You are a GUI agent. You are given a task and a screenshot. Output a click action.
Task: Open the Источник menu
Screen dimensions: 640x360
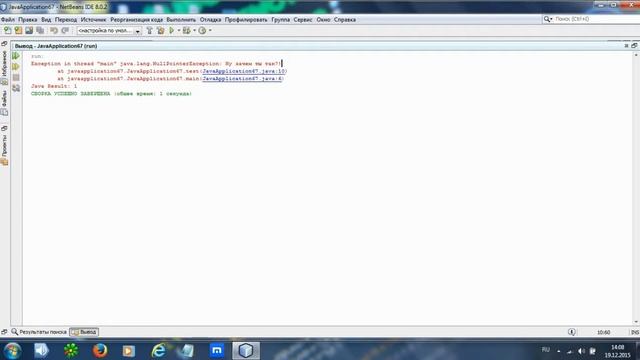93,20
